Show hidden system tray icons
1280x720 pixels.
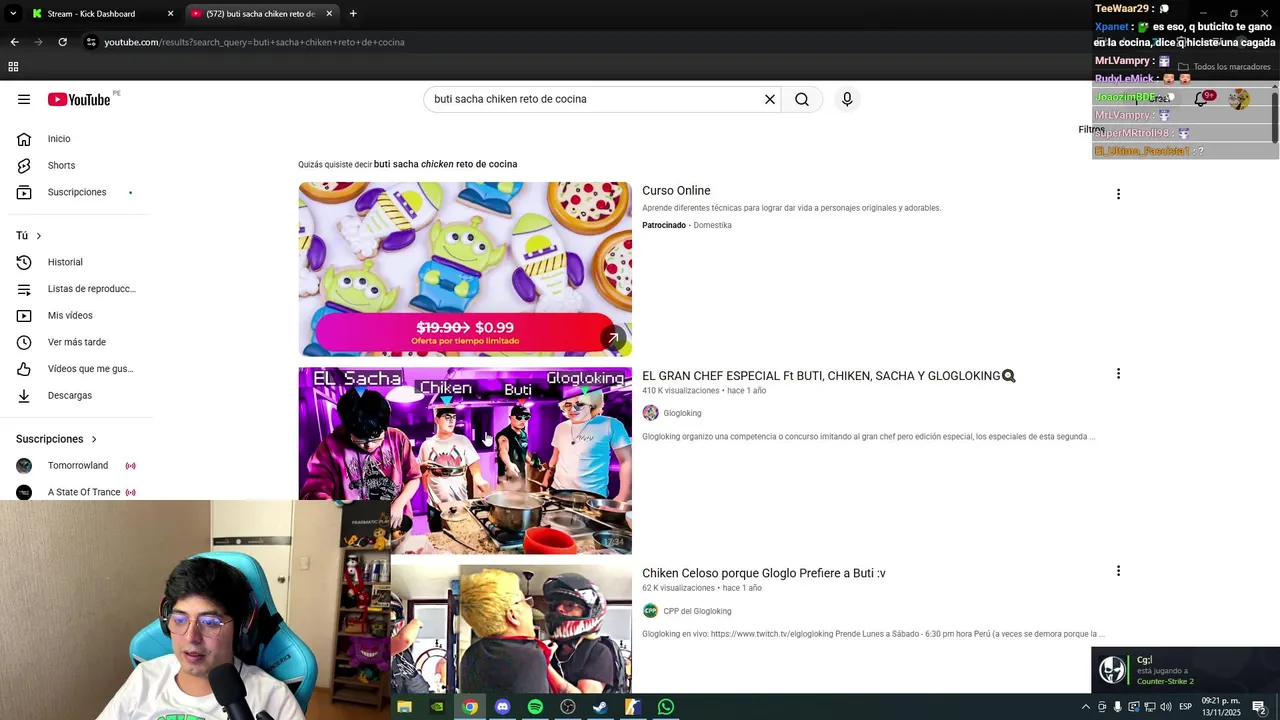[x=1086, y=707]
